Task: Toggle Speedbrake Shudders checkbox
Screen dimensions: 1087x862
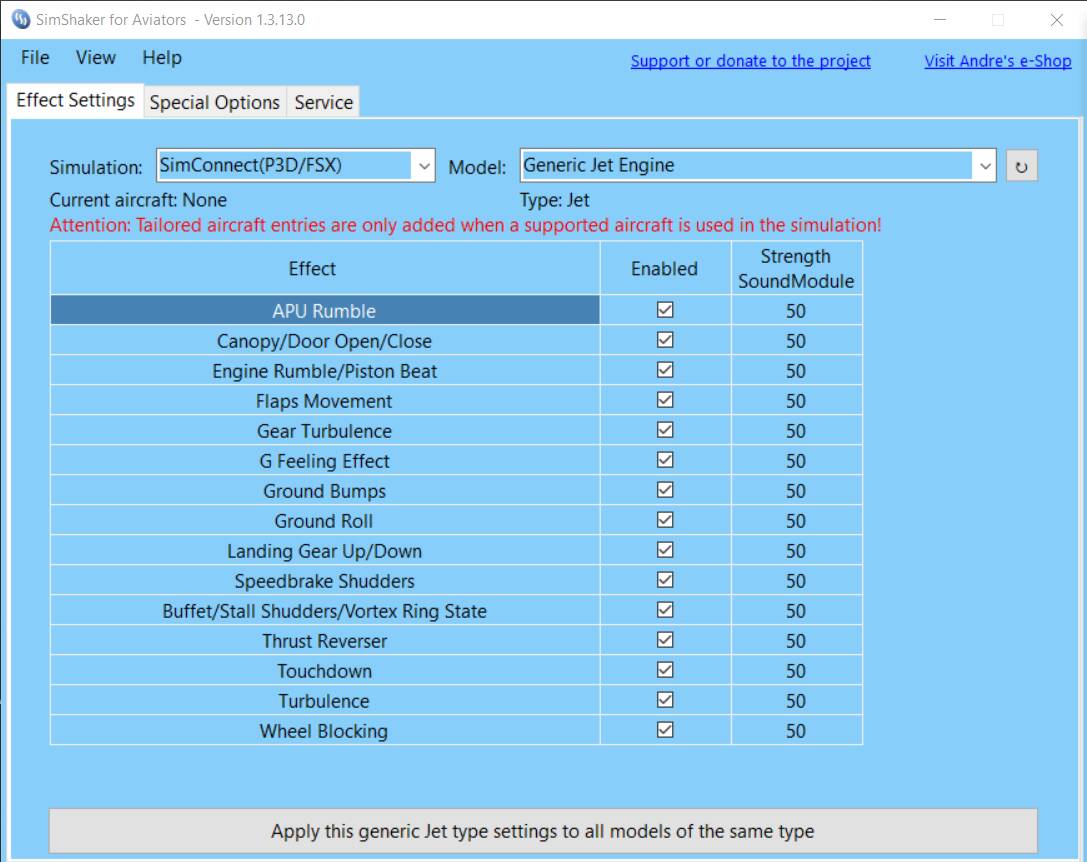Action: [x=665, y=580]
